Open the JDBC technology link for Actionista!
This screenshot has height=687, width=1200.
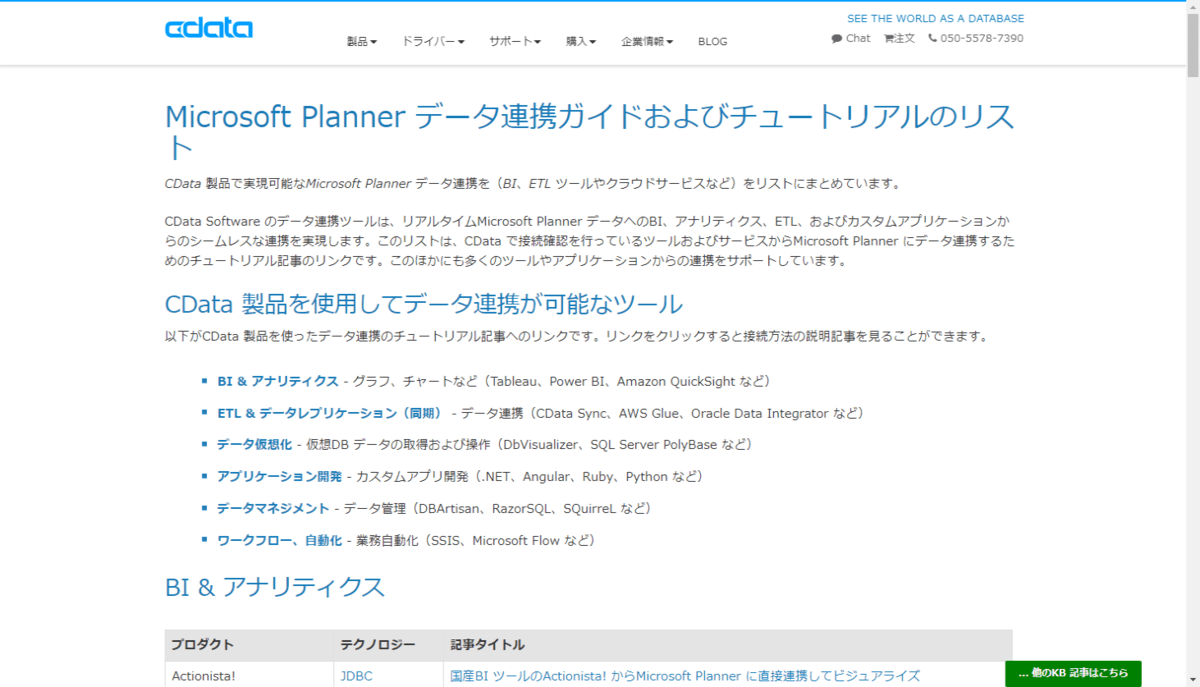pyautogui.click(x=356, y=676)
